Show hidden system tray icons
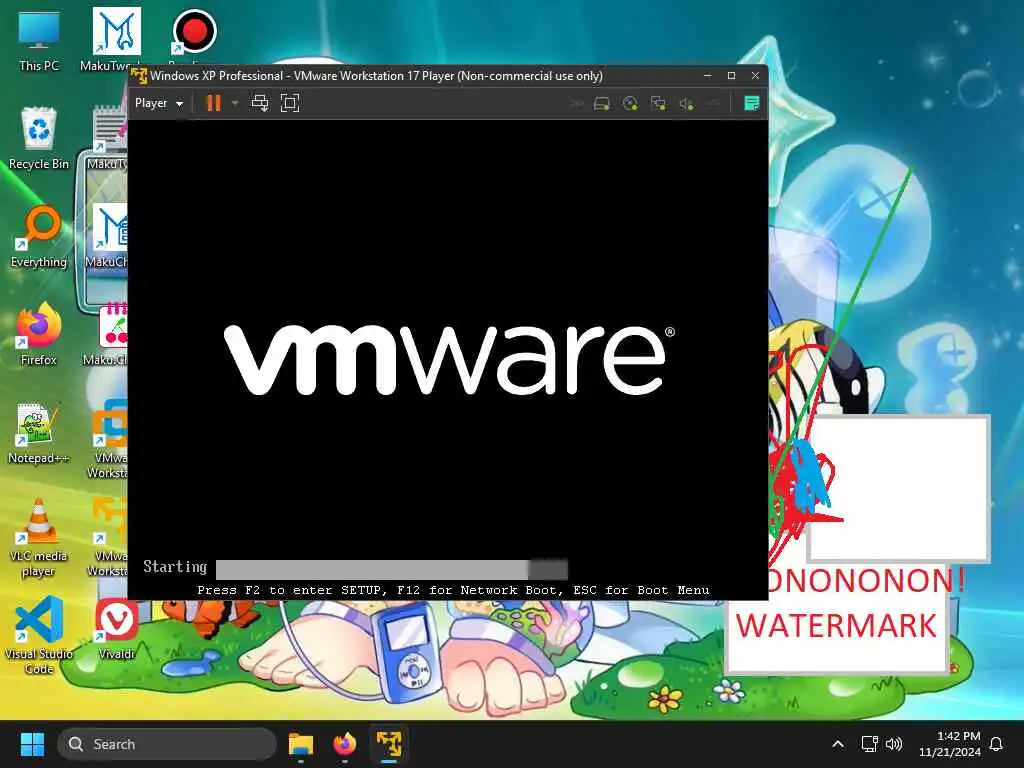 click(838, 744)
